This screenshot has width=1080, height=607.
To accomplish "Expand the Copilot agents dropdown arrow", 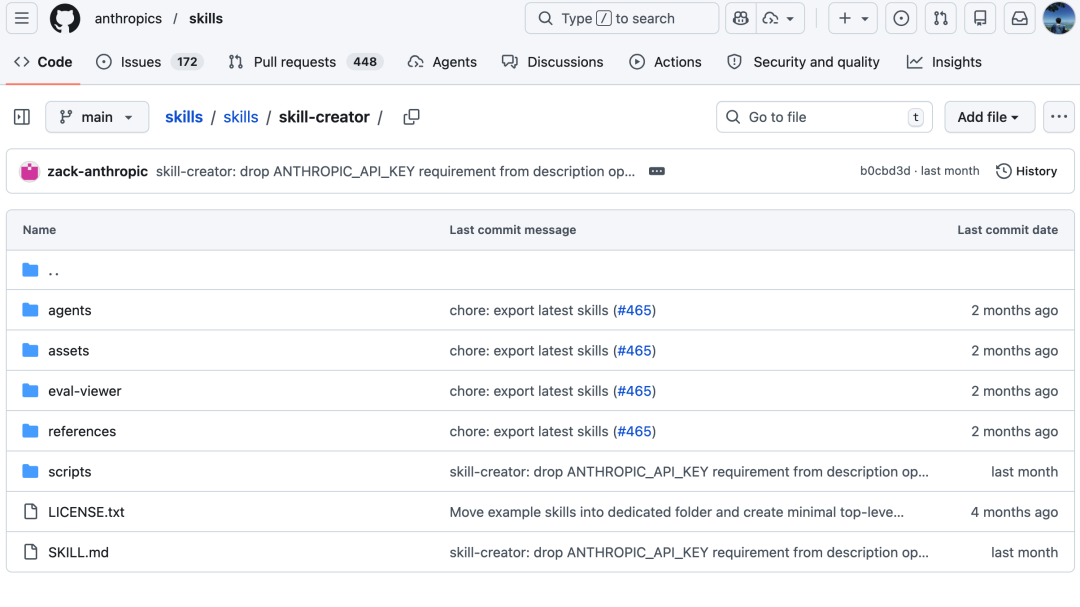I will click(780, 19).
